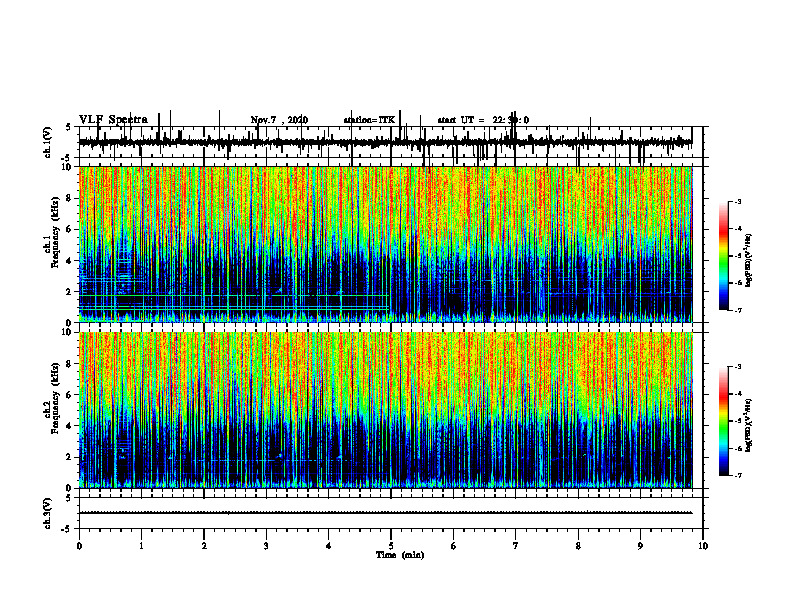792x612 pixels.
Task: Click the ch.1 spectrogram color scale bar
Action: pyautogui.click(x=723, y=256)
